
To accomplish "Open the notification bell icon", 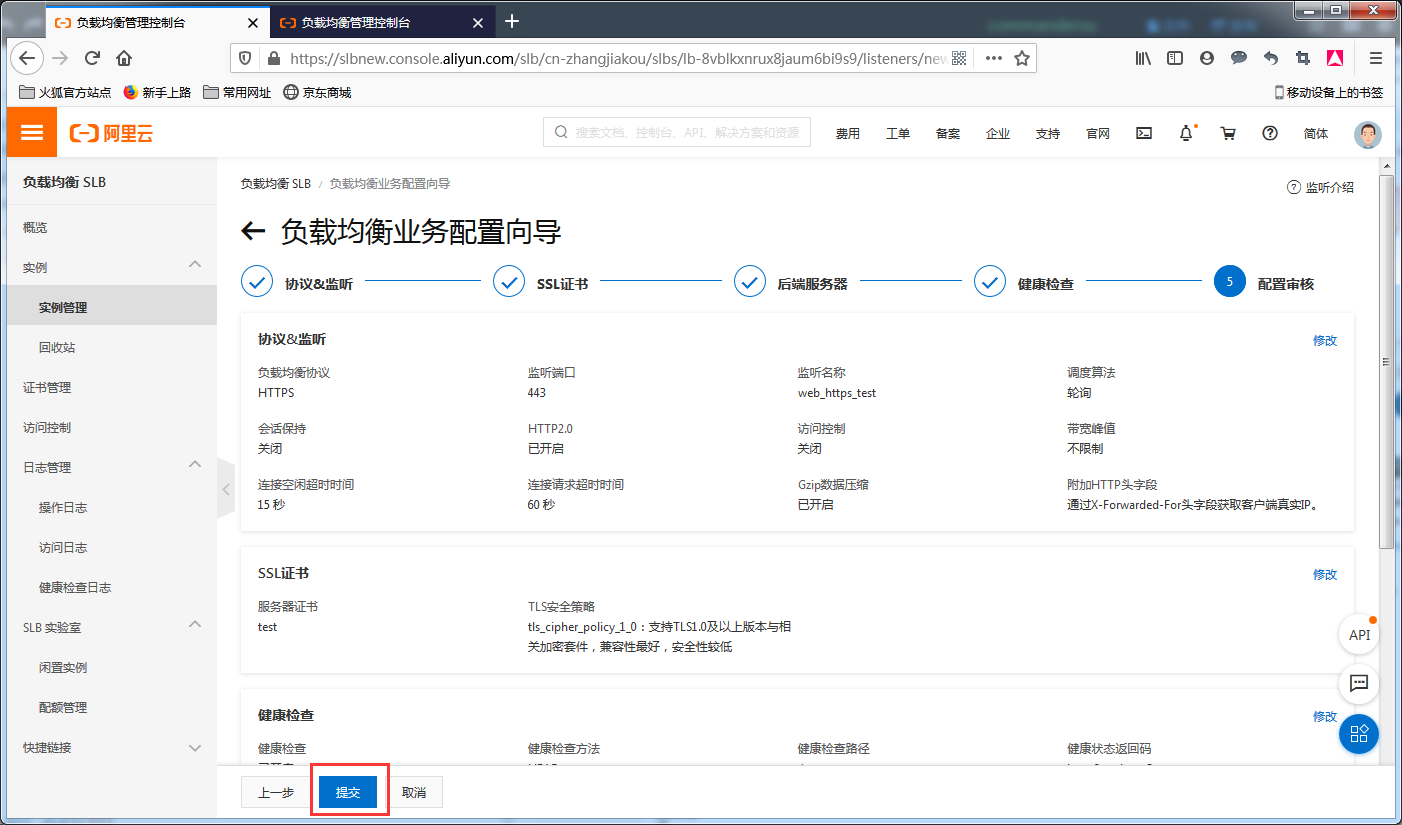I will [x=1186, y=132].
